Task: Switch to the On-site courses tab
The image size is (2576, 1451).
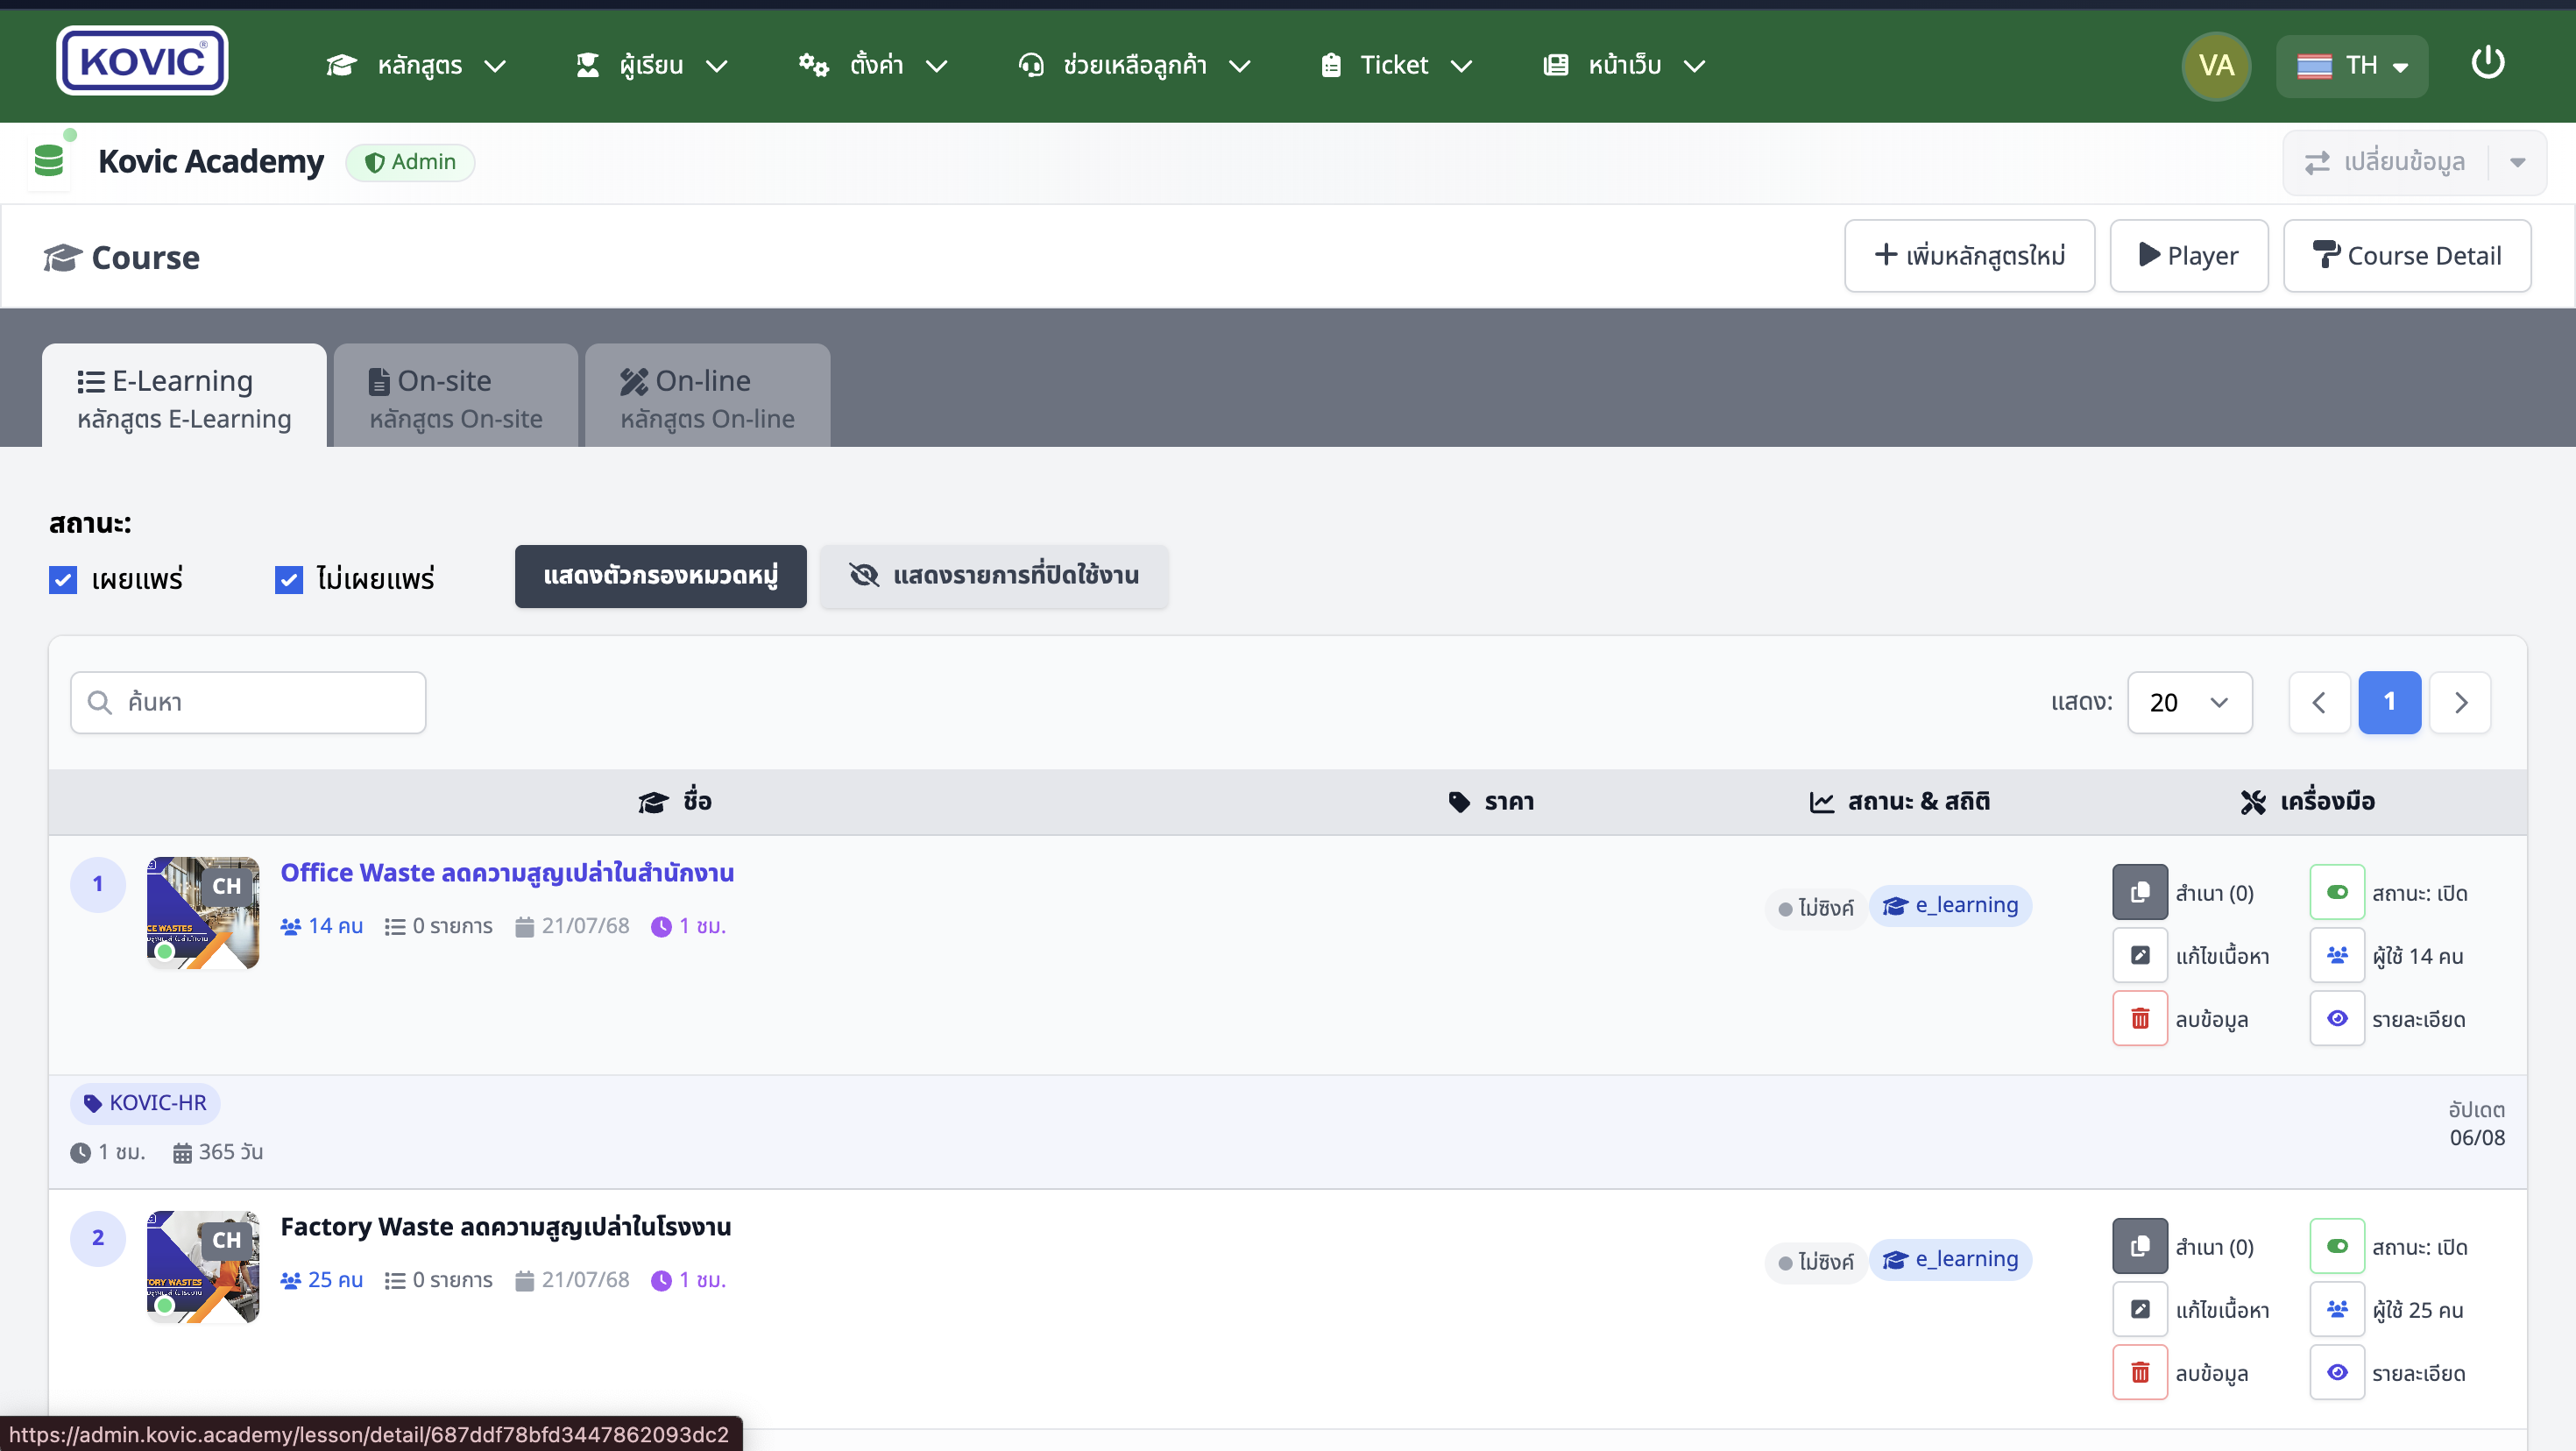Action: click(x=455, y=397)
